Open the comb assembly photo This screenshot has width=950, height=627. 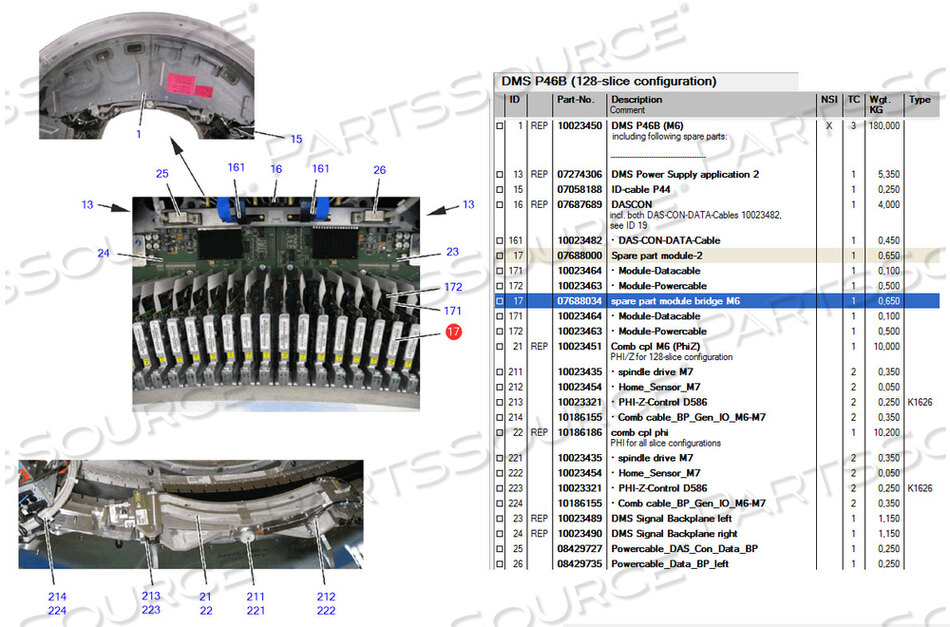pyautogui.click(x=191, y=514)
